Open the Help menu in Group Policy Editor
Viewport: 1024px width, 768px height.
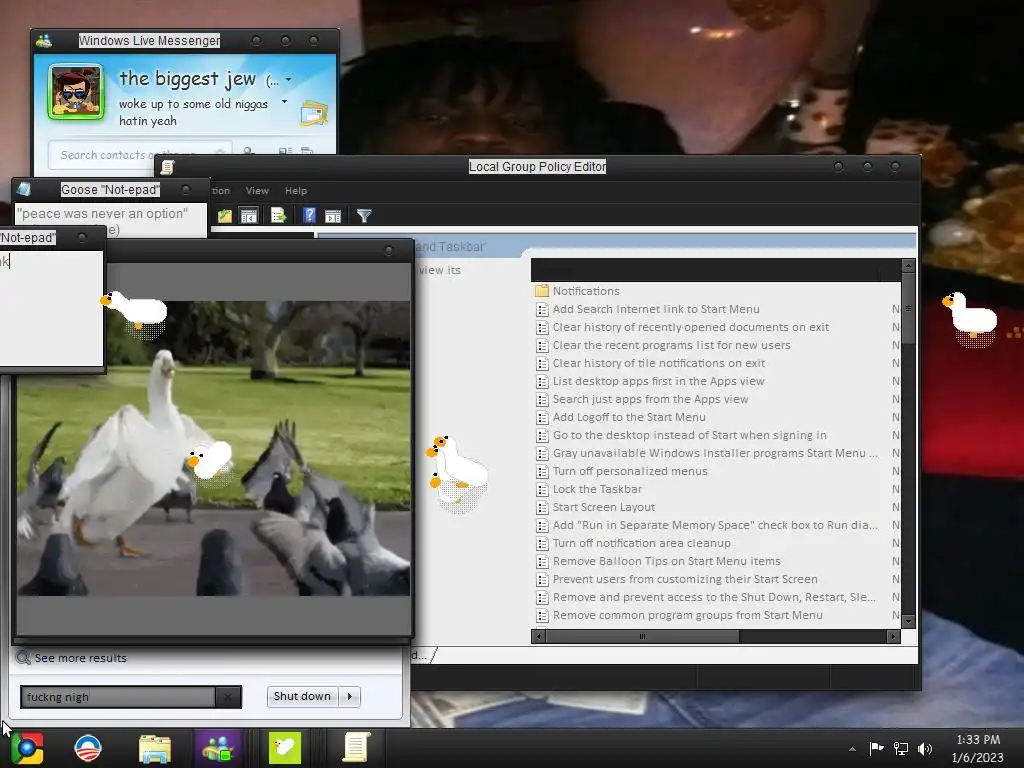coord(296,191)
